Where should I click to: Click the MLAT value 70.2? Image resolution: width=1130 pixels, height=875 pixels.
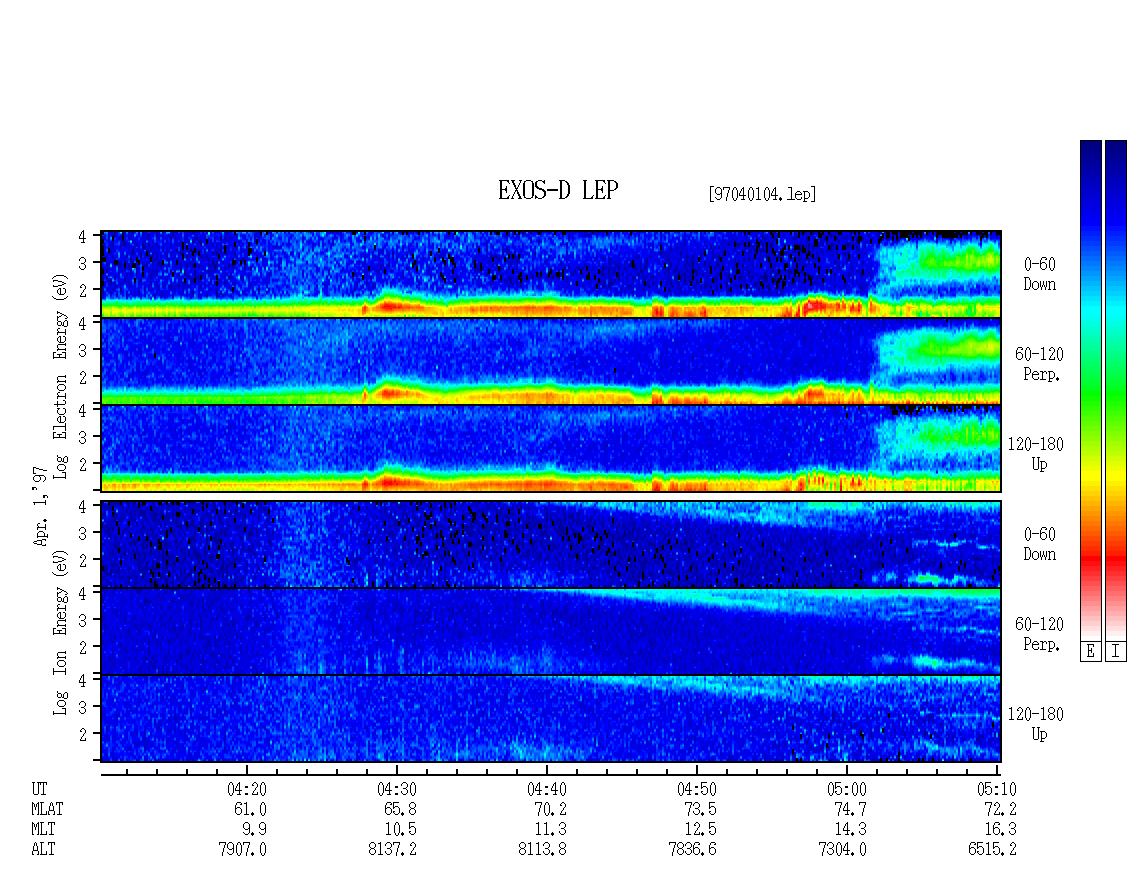coord(551,809)
